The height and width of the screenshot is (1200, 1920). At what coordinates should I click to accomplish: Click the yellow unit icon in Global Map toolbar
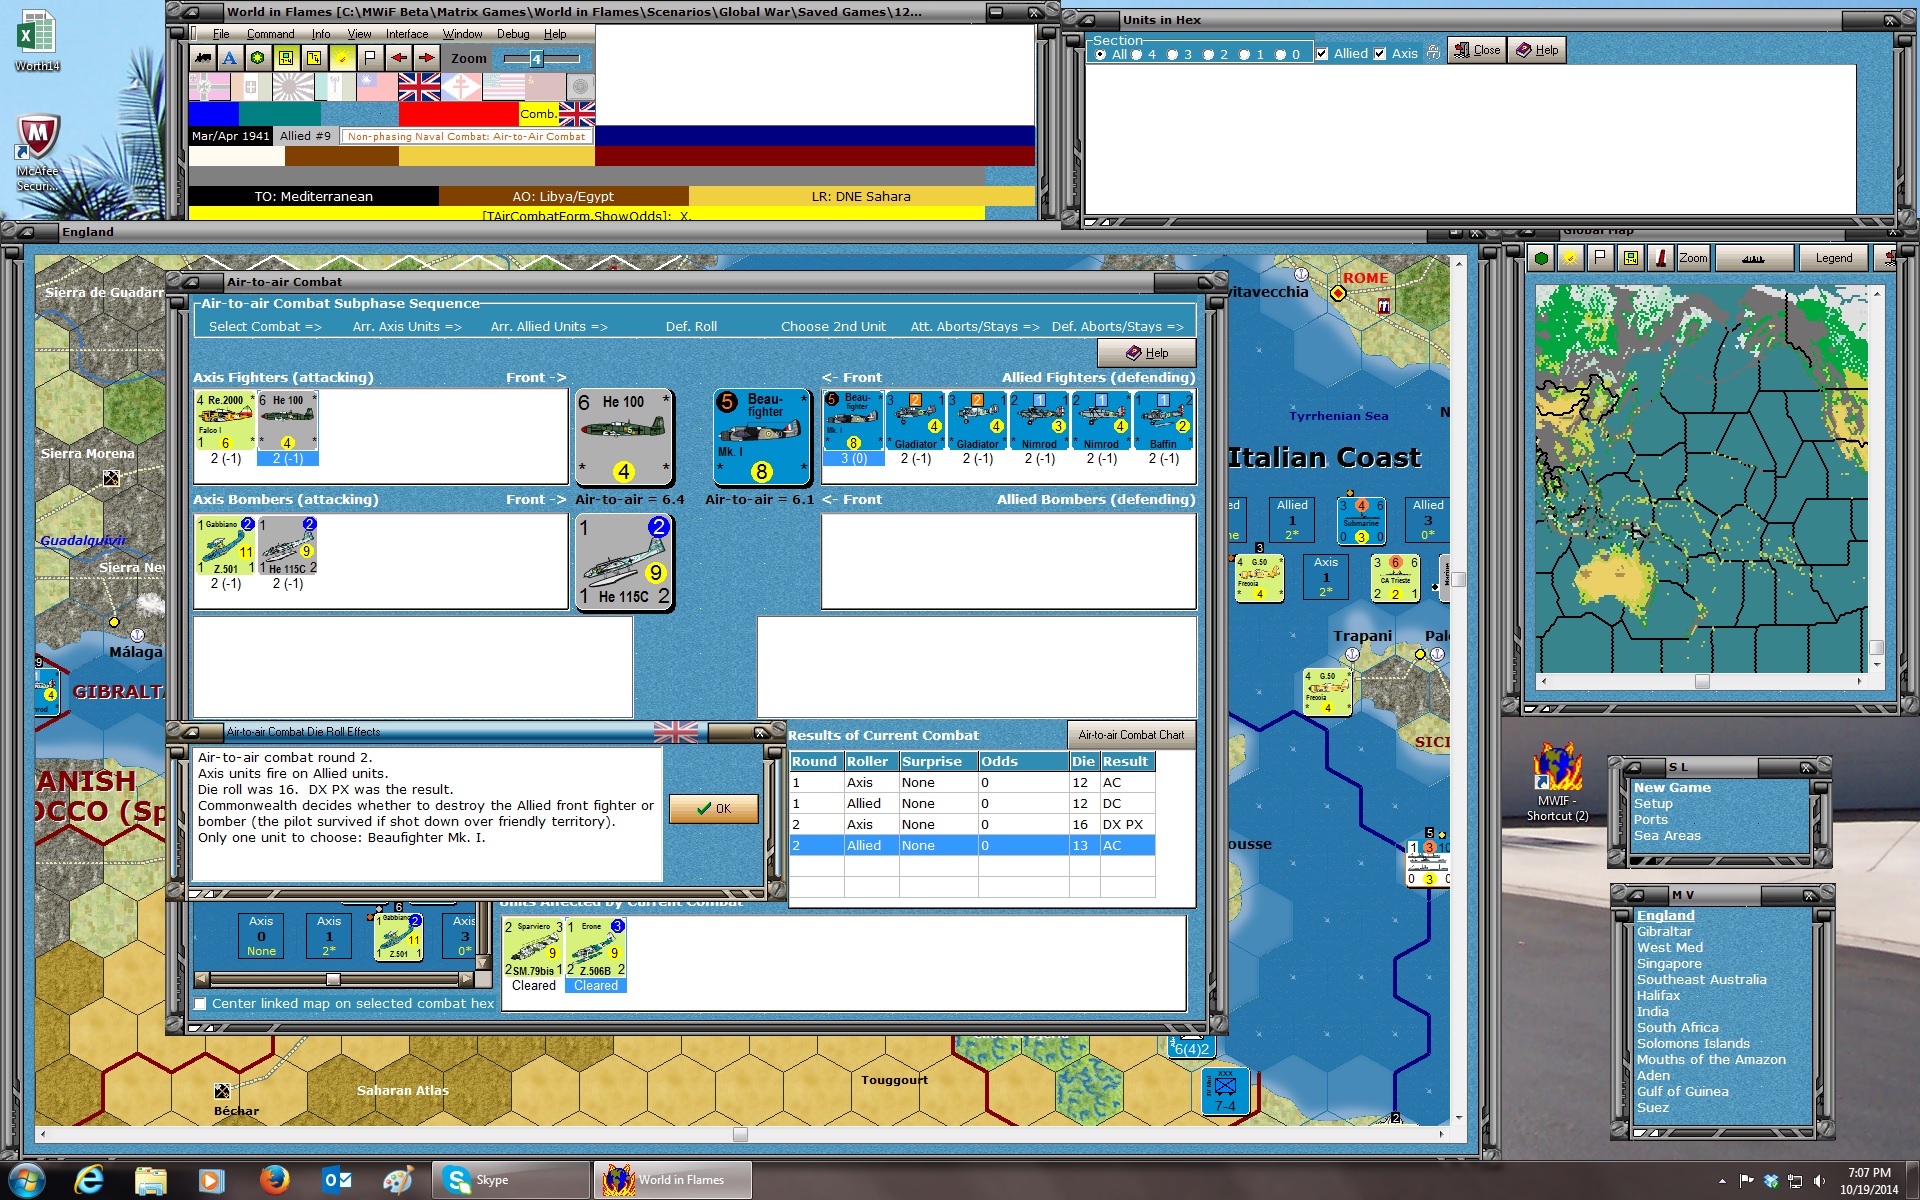tap(1630, 258)
